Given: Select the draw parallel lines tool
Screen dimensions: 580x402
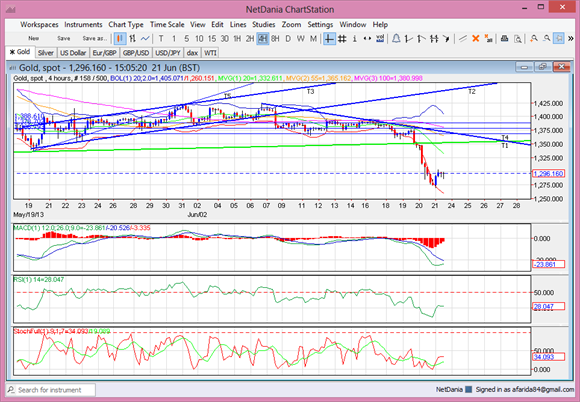Looking at the screenshot, I should (x=463, y=38).
